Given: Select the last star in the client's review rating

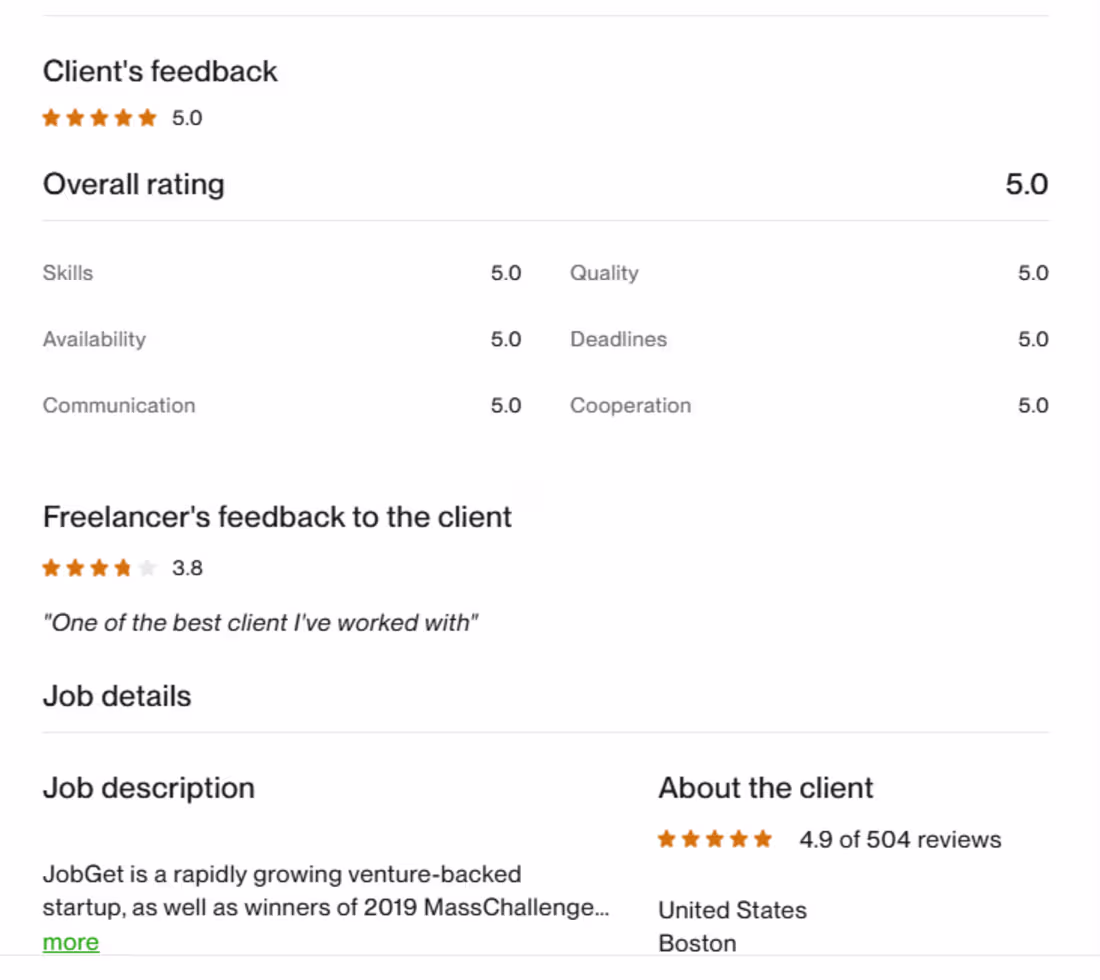Looking at the screenshot, I should click(764, 839).
